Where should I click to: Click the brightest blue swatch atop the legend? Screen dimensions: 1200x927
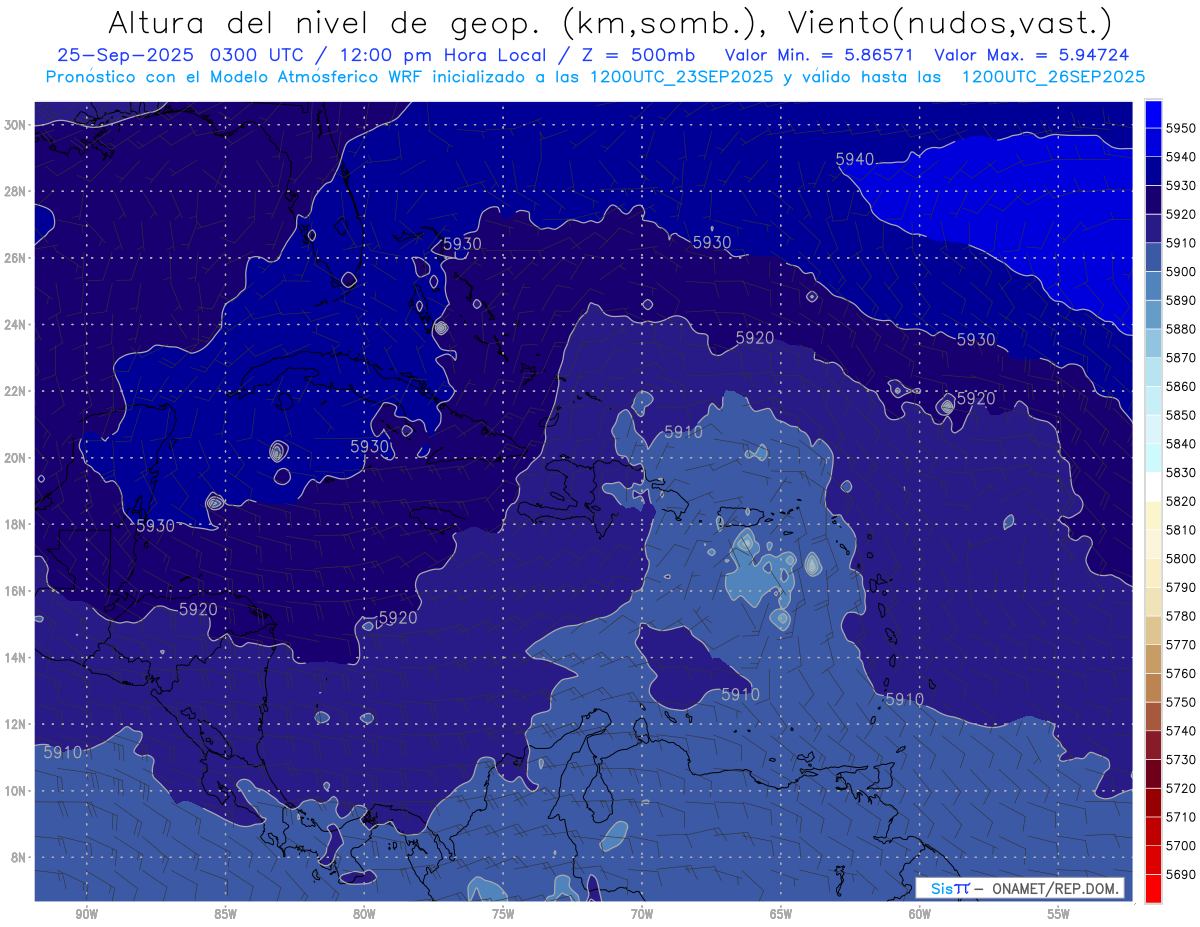tap(1153, 114)
